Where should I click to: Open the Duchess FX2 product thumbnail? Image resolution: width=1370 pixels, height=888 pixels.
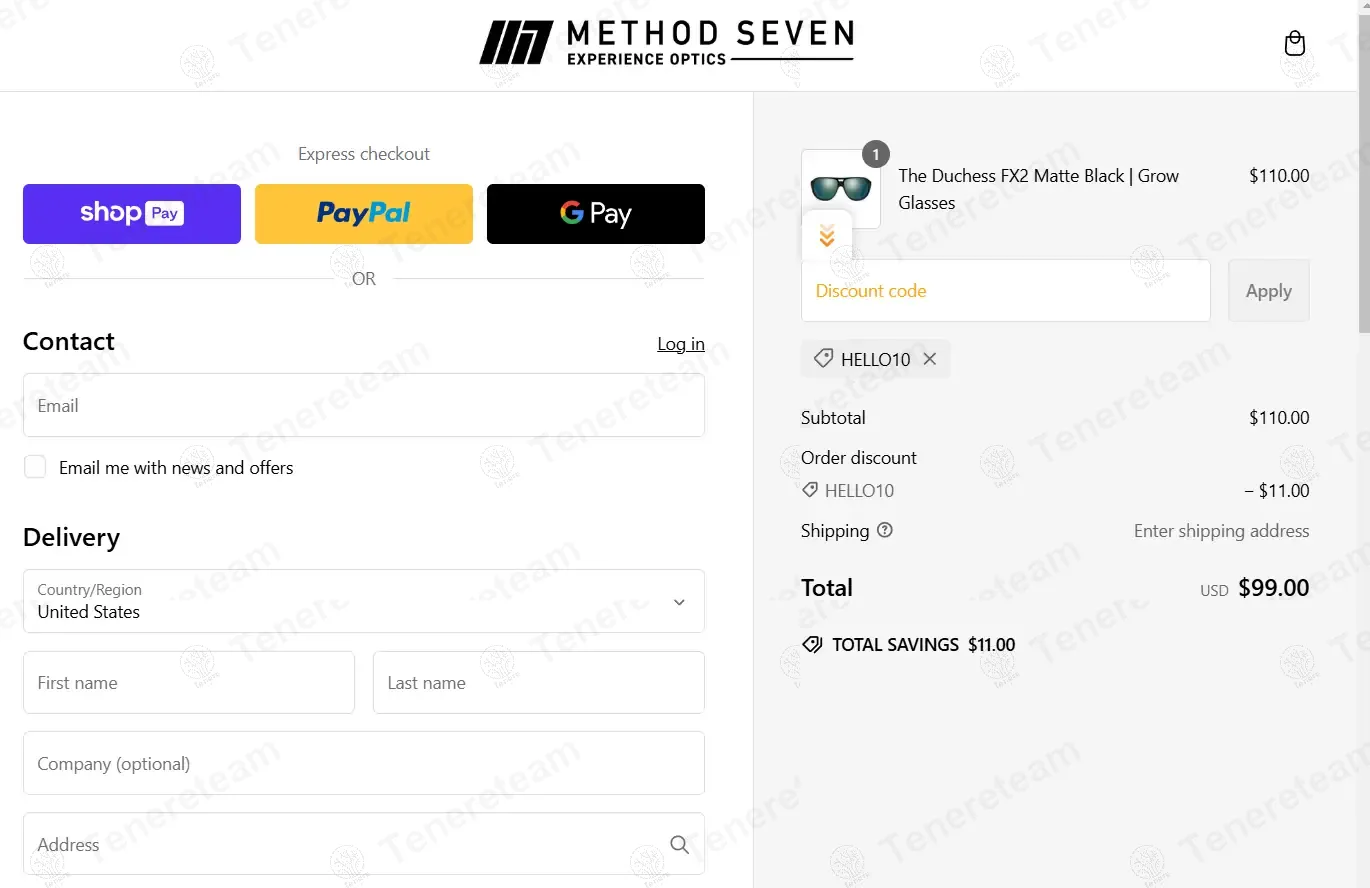[x=841, y=189]
